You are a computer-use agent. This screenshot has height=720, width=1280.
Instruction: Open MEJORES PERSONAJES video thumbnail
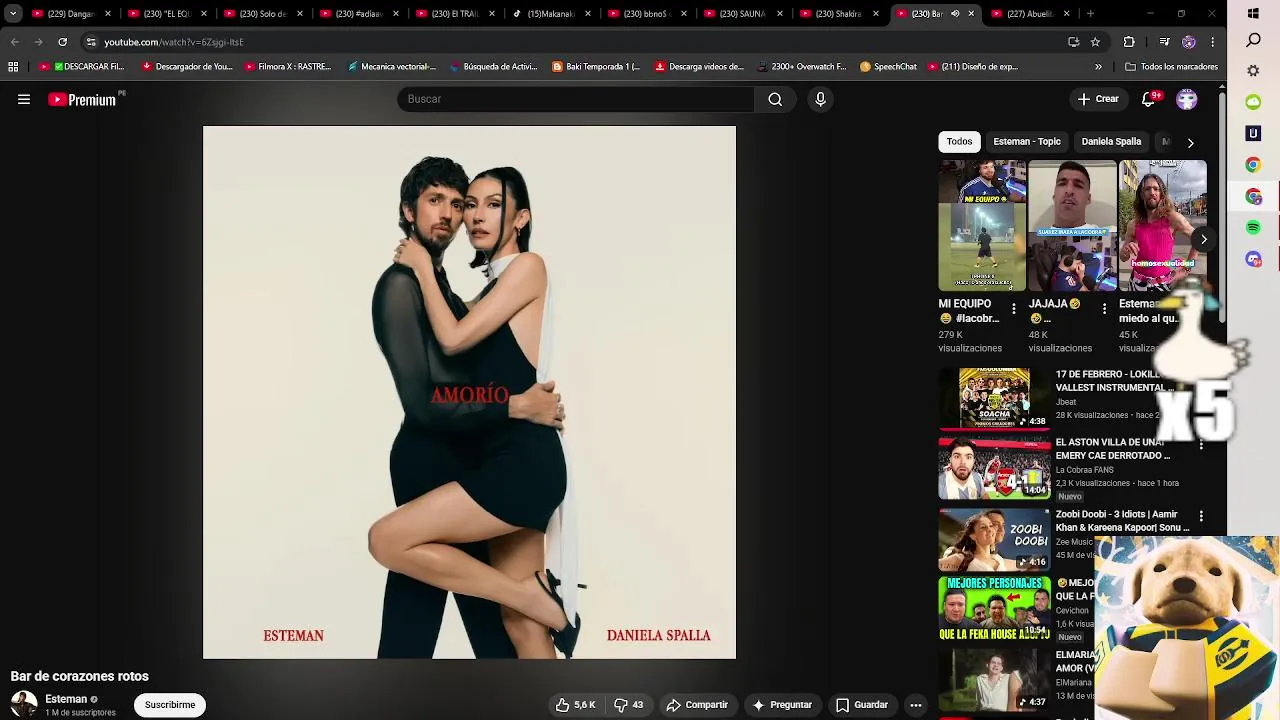click(x=994, y=610)
